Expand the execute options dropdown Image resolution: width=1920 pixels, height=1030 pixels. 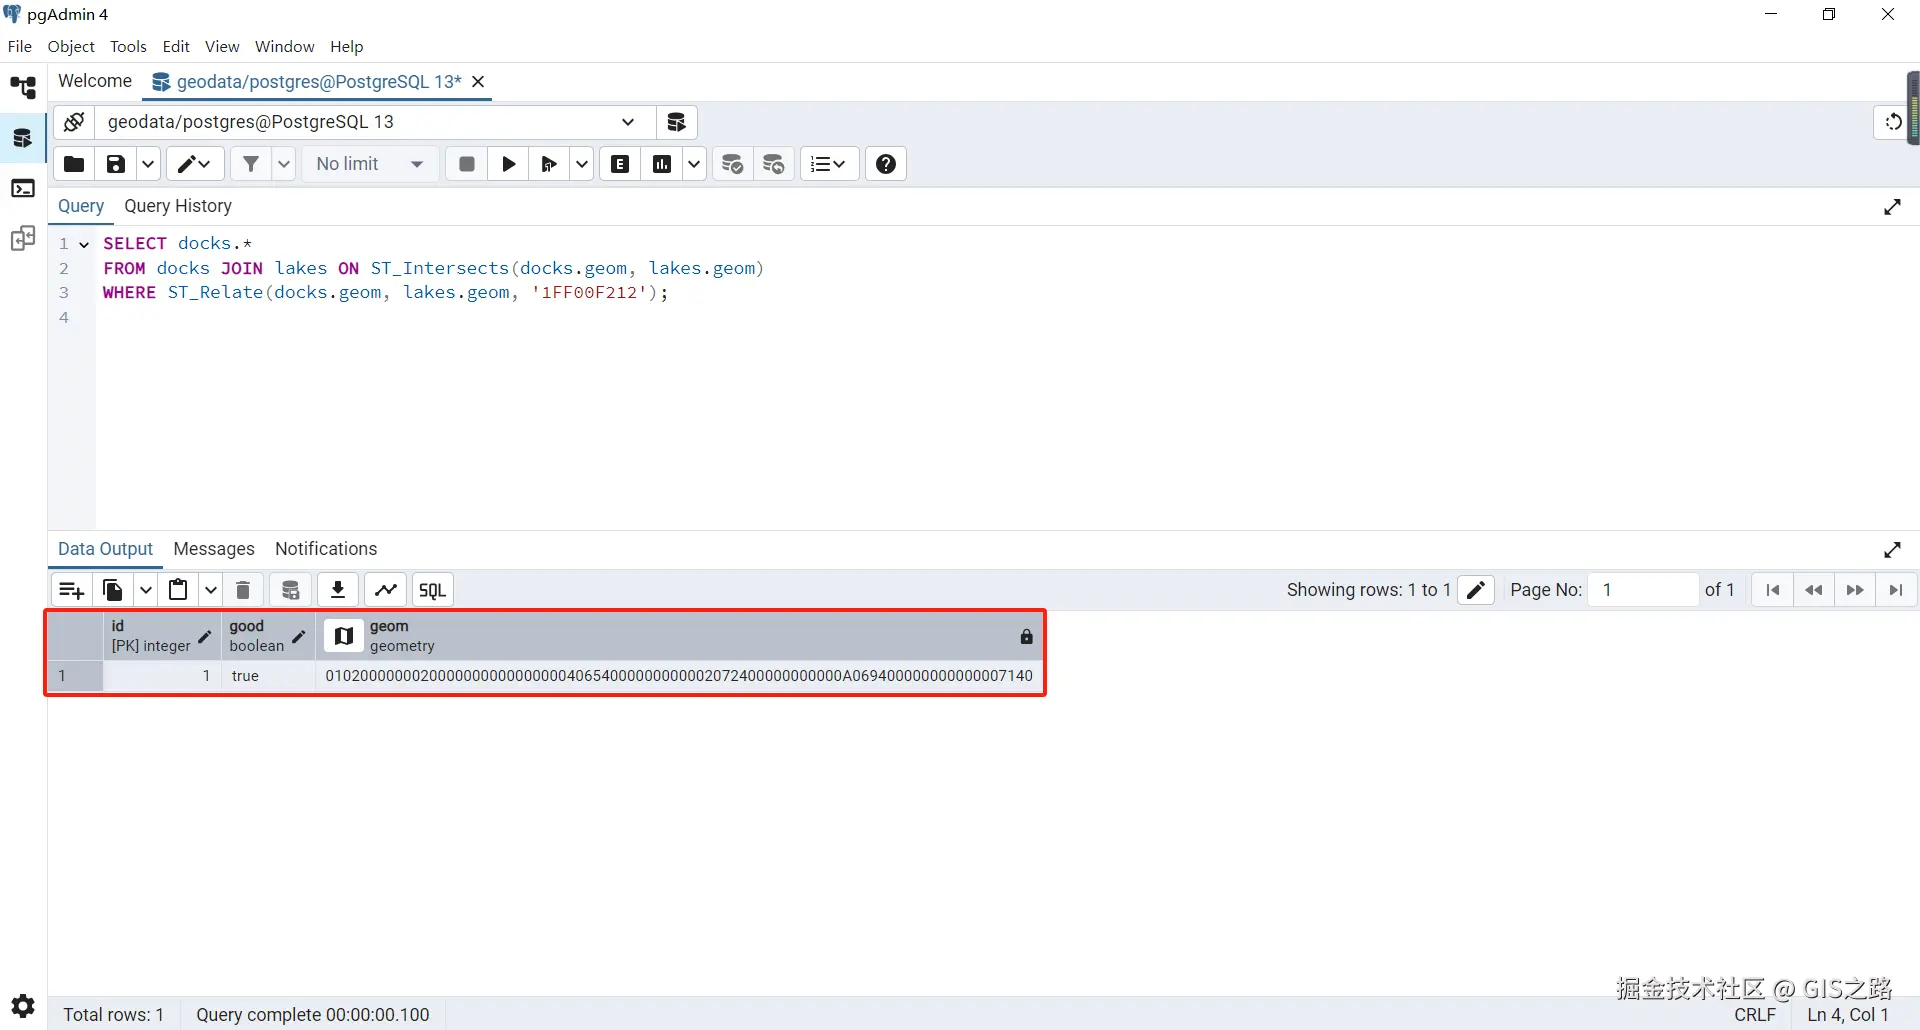click(x=582, y=164)
